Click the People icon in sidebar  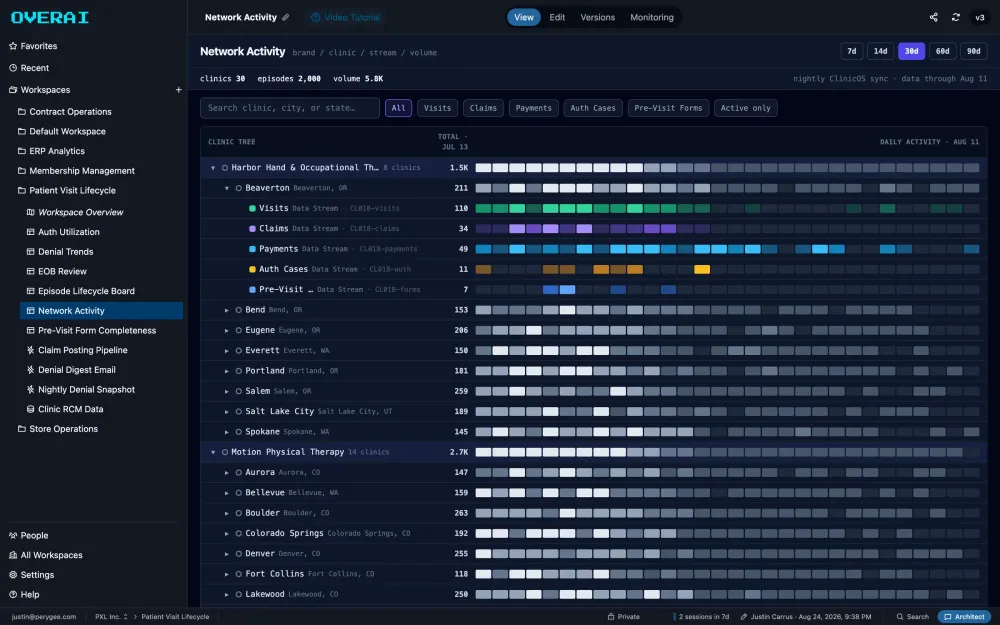coord(13,536)
